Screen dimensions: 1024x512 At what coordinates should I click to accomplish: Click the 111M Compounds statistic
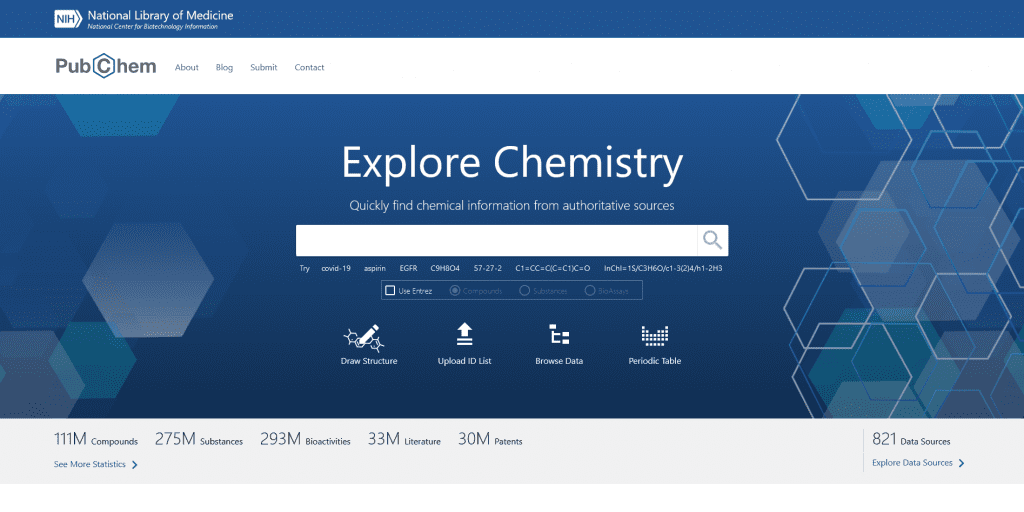[96, 440]
